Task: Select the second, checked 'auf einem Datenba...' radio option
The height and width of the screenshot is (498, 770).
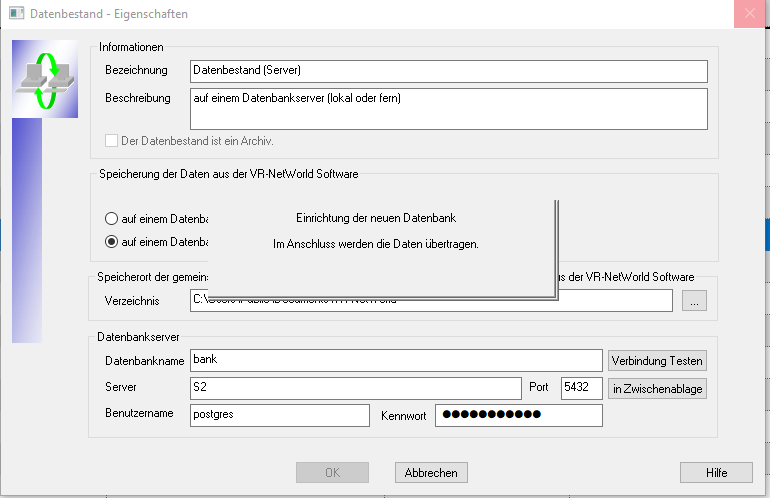Action: (x=111, y=242)
